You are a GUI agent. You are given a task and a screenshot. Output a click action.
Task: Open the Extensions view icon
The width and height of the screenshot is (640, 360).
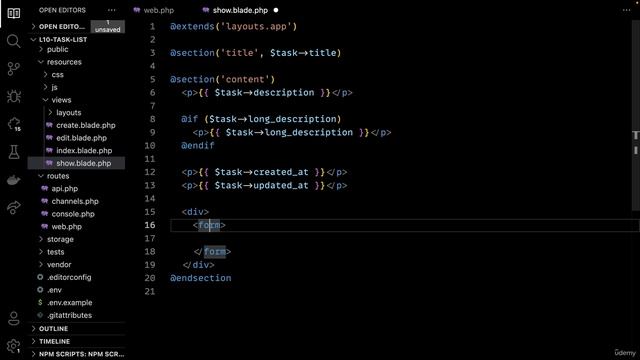pyautogui.click(x=13, y=124)
